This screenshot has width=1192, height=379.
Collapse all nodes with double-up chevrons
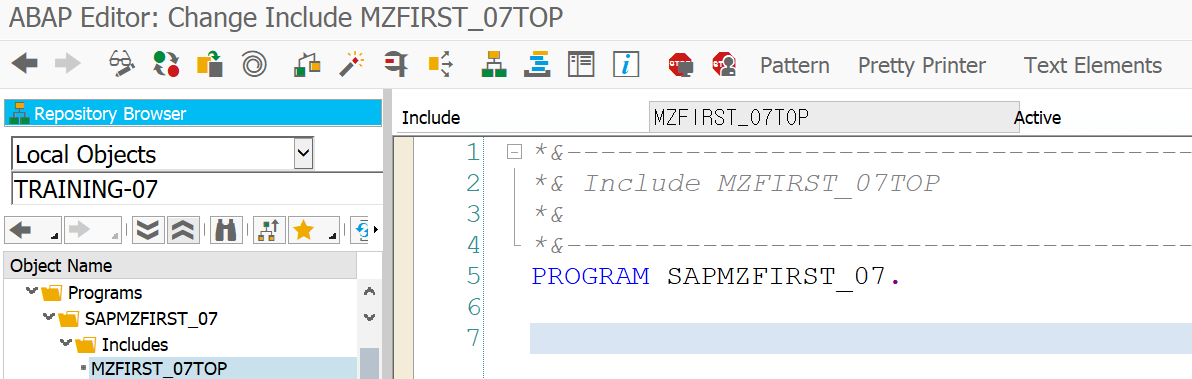pos(183,230)
